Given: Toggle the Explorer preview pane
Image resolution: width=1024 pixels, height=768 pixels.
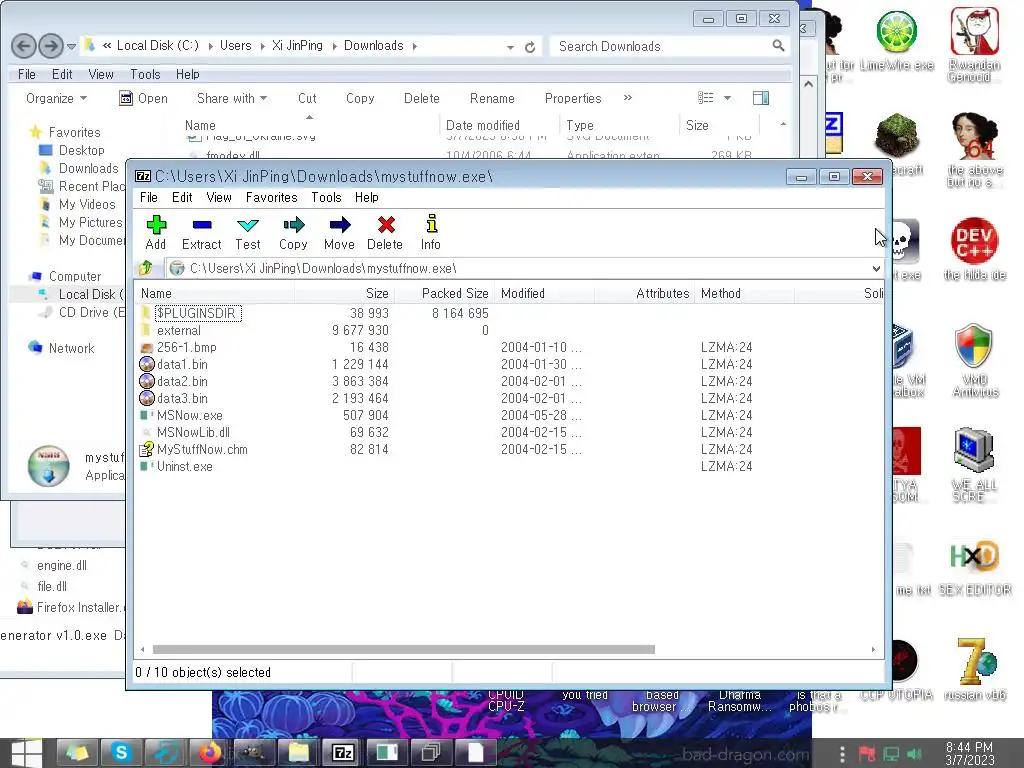Looking at the screenshot, I should [x=761, y=99].
